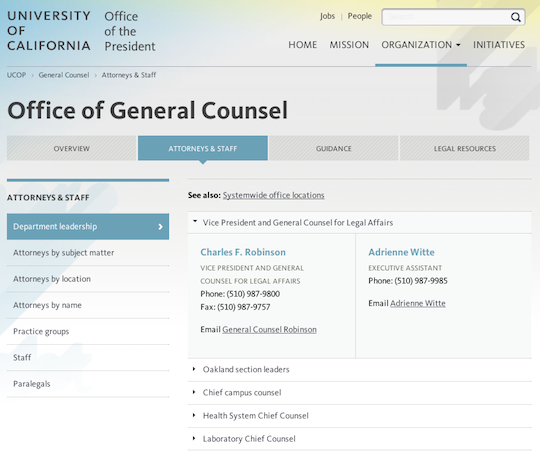The image size is (540, 461).
Task: Go to the HOME menu item
Action: [303, 45]
